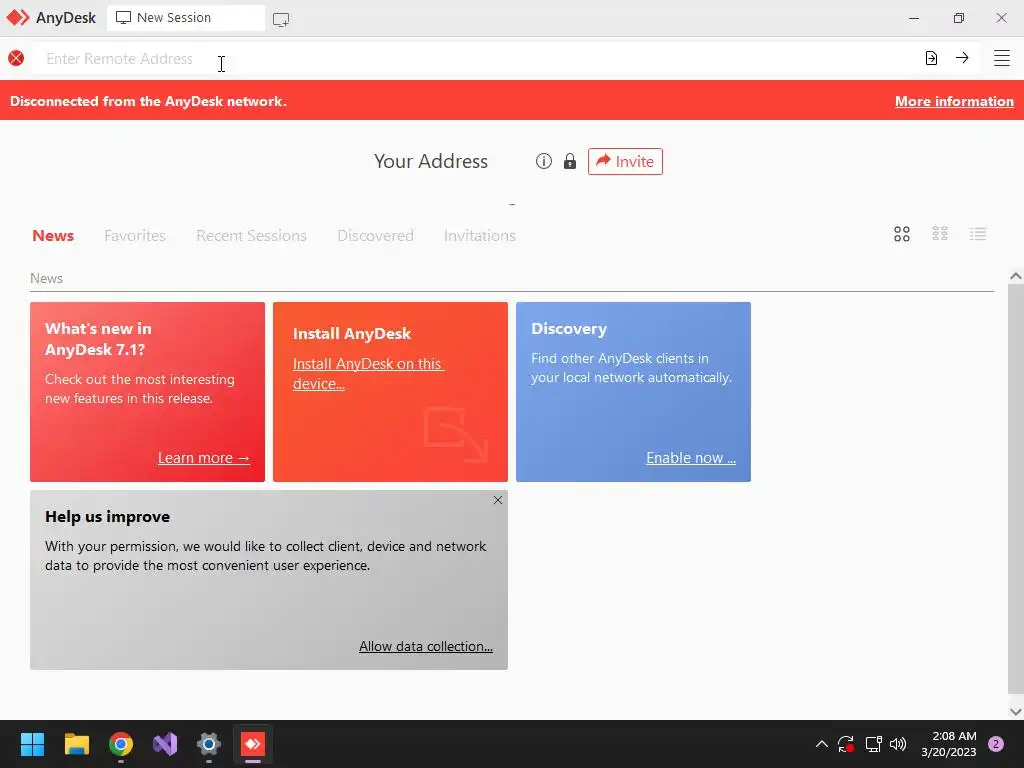The height and width of the screenshot is (768, 1024).
Task: Click the Invite button
Action: [625, 161]
